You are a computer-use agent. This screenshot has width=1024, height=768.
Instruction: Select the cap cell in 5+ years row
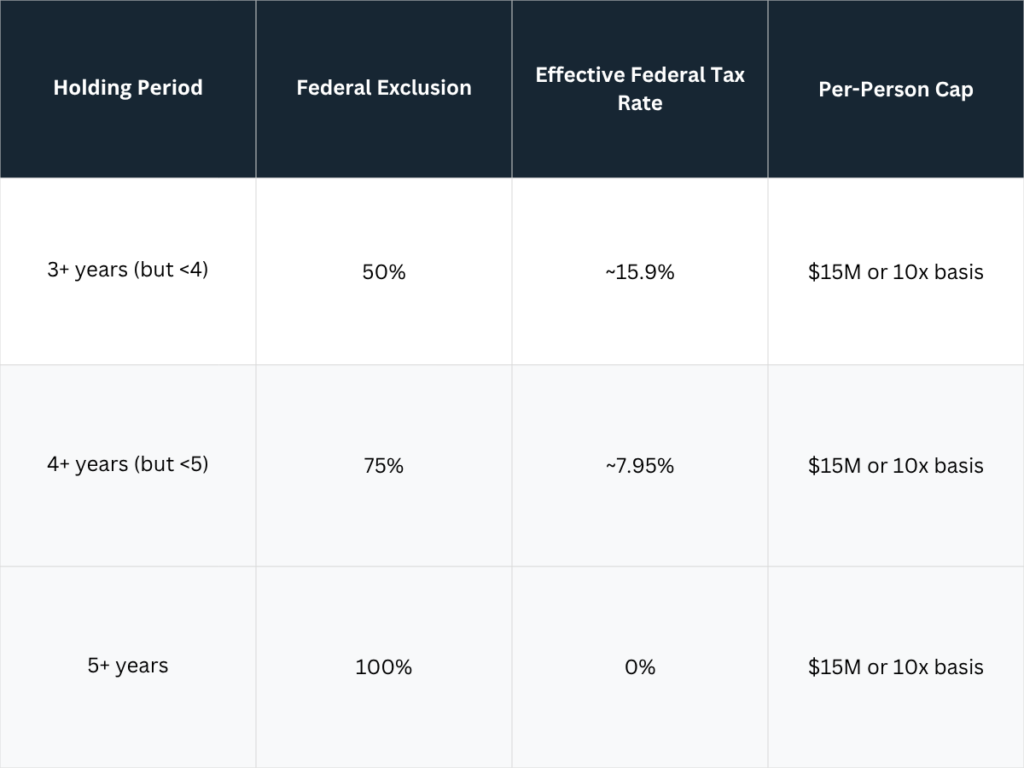896,667
